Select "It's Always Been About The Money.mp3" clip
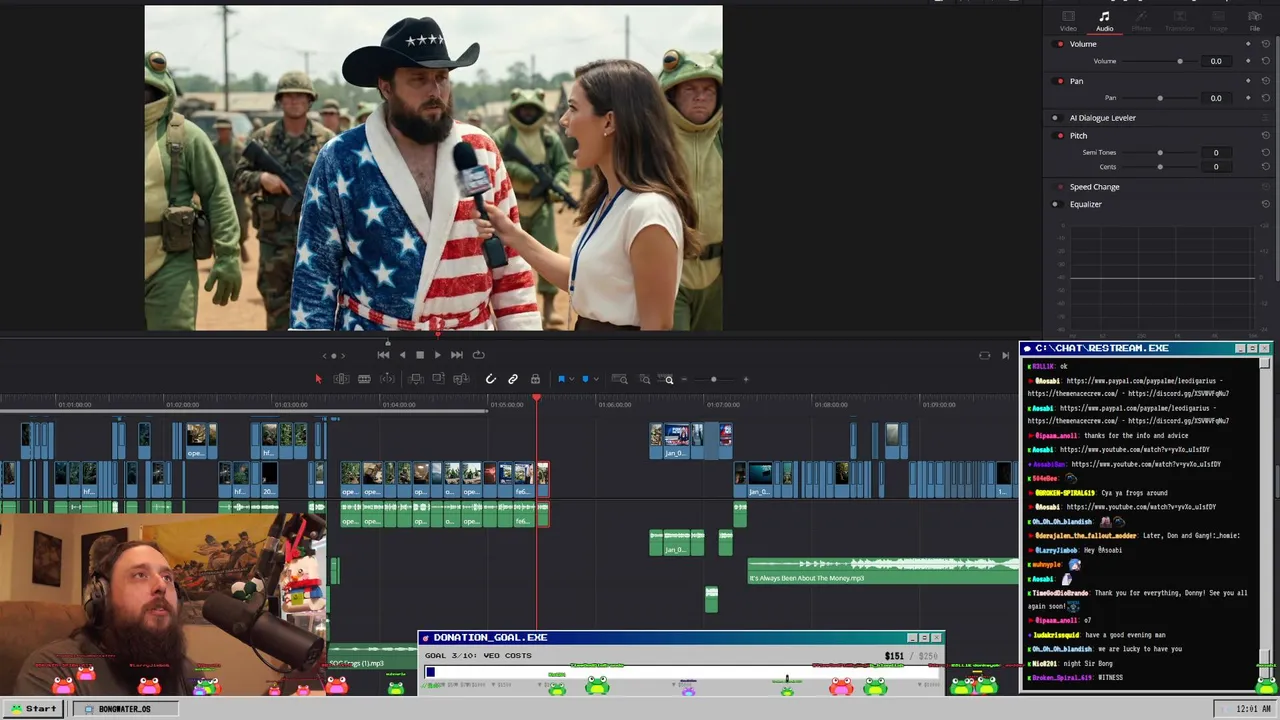 click(x=883, y=572)
